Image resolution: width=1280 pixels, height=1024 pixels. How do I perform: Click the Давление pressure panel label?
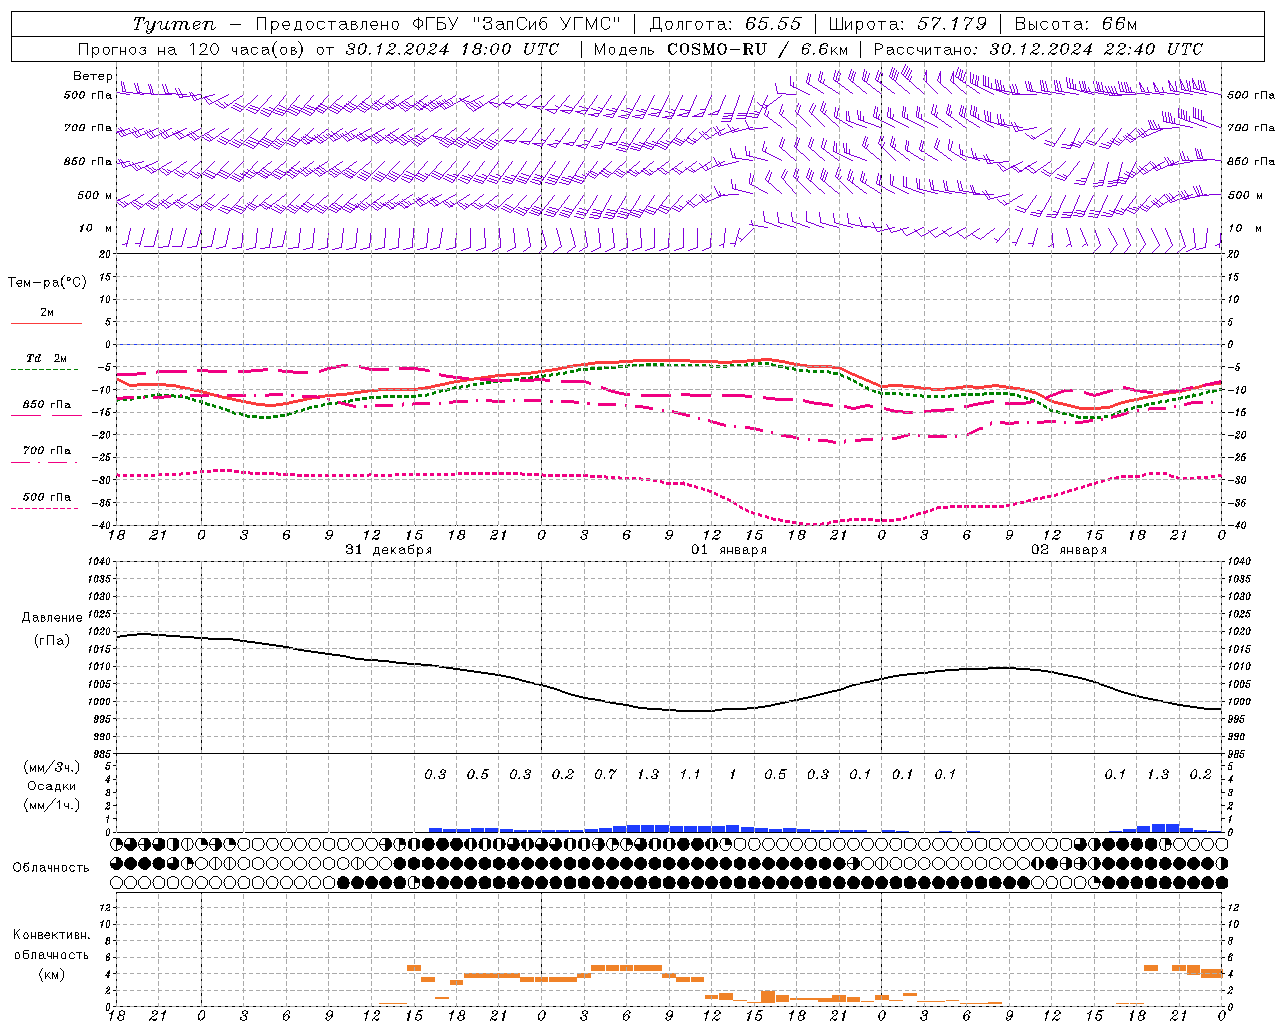(52, 618)
